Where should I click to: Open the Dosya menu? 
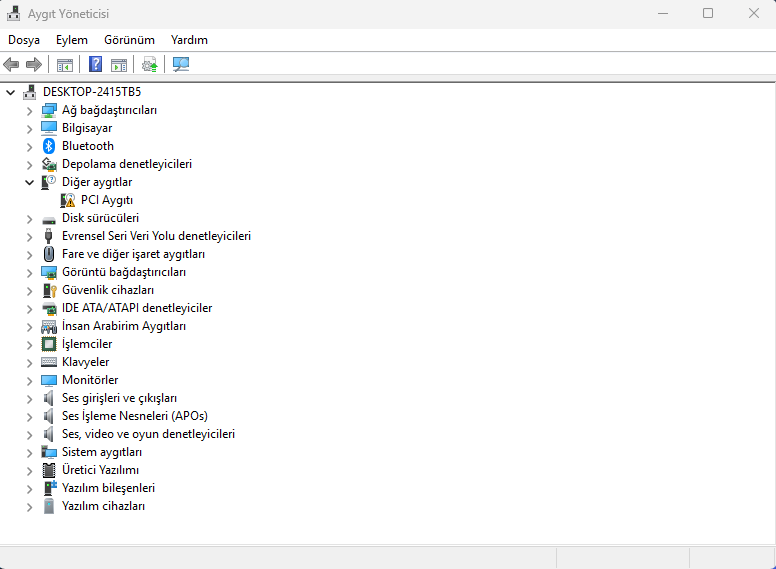tap(24, 40)
